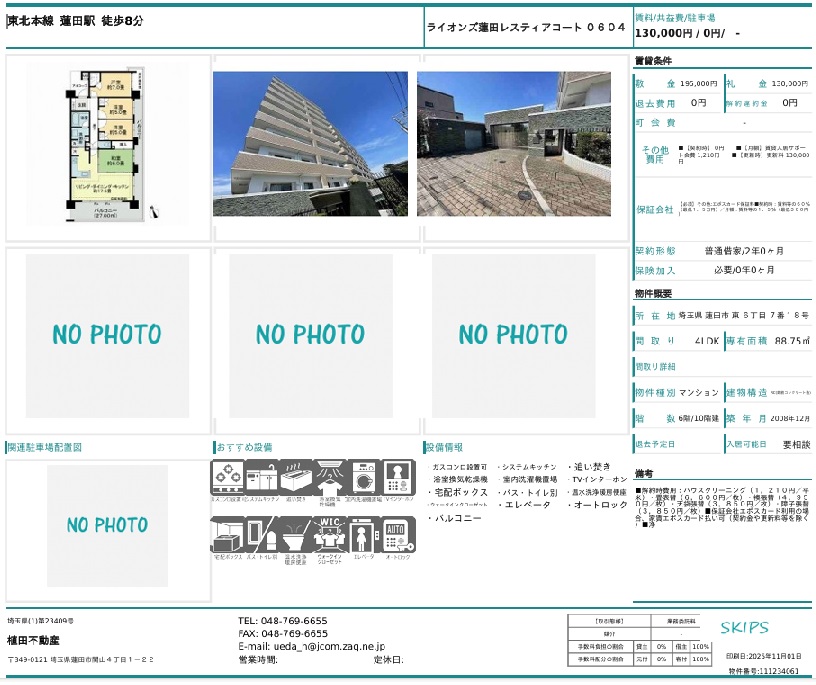Open the brick entrance courtyard photo

click(x=513, y=144)
